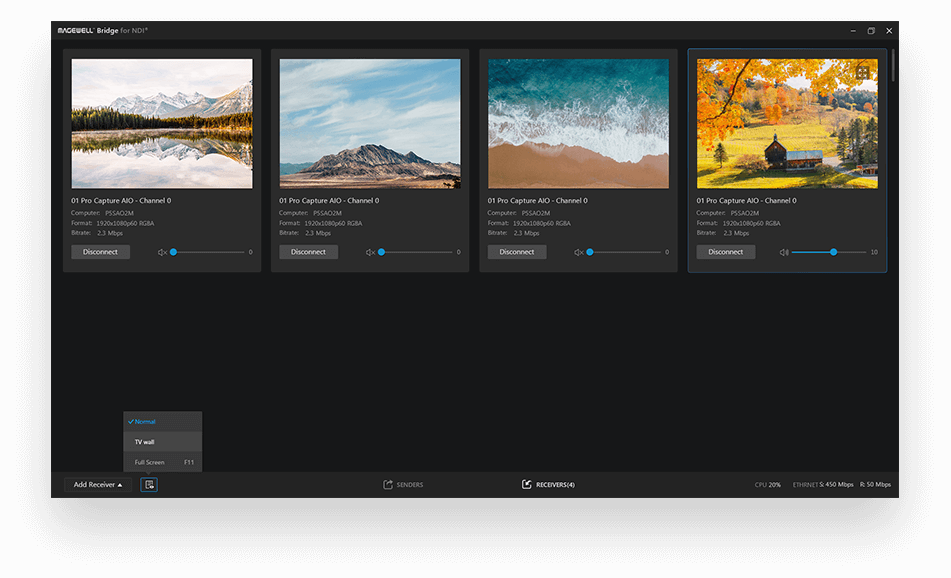Select the ocean waves preview thumbnail
The height and width of the screenshot is (578, 951).
(579, 124)
